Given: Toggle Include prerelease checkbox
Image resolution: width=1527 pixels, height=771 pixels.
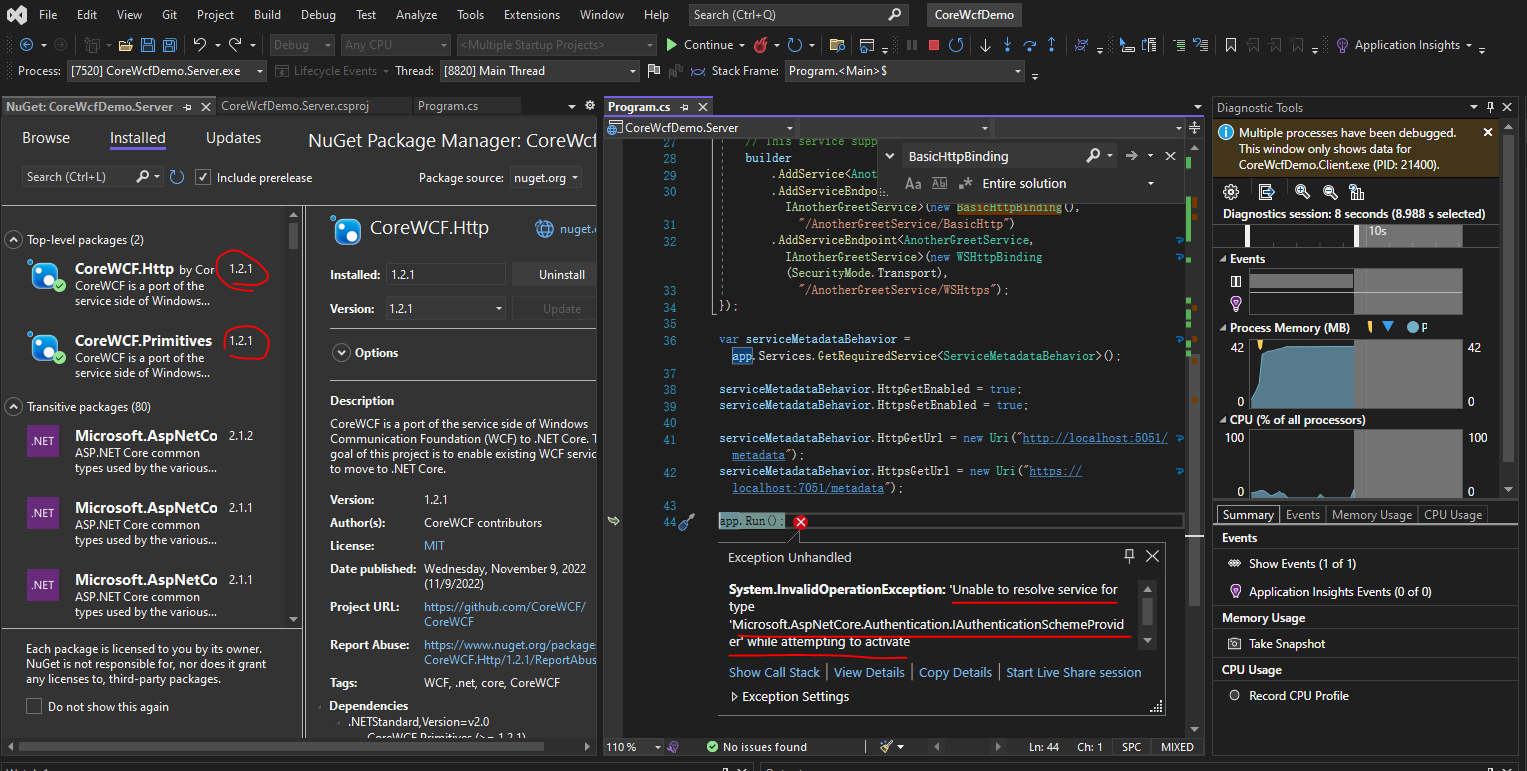Looking at the screenshot, I should click(x=203, y=177).
